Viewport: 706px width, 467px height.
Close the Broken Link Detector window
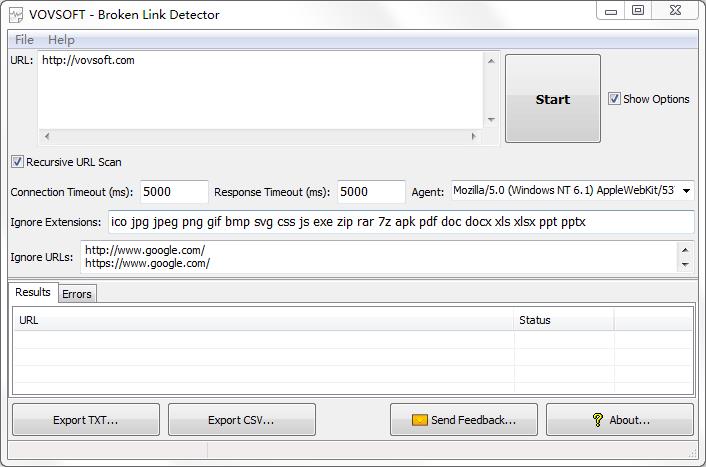coord(675,11)
